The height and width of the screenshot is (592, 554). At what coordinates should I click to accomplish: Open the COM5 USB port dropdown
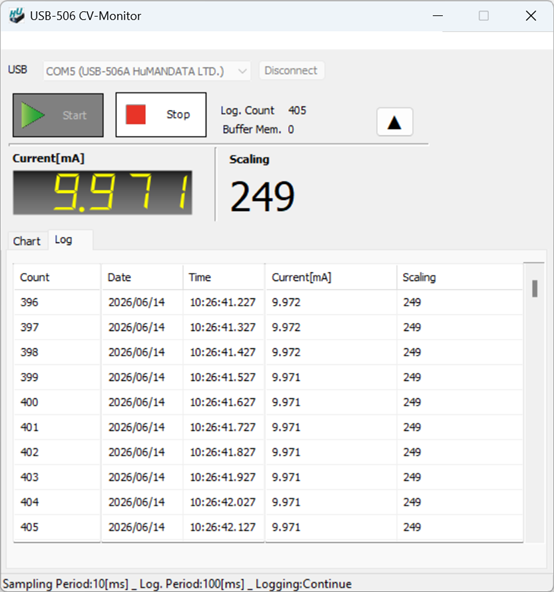click(x=147, y=71)
